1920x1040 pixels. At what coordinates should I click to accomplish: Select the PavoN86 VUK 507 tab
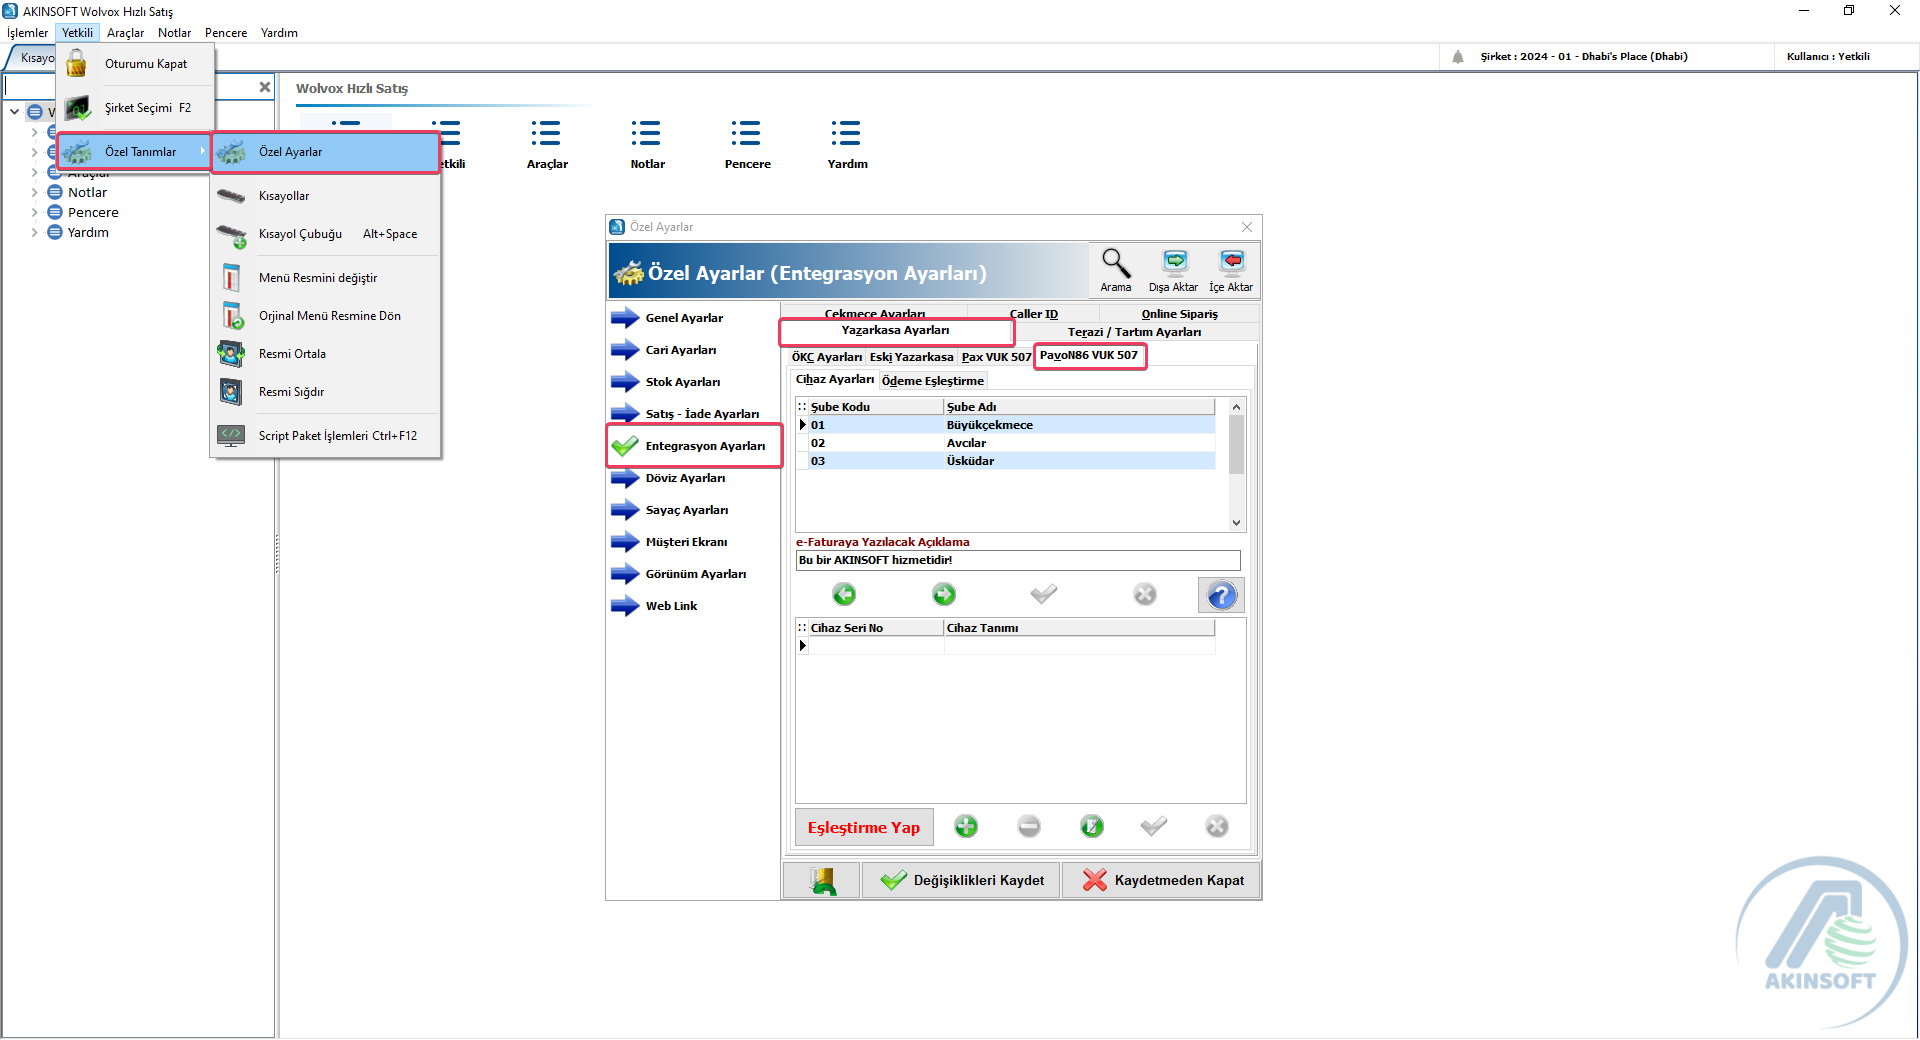[1089, 356]
